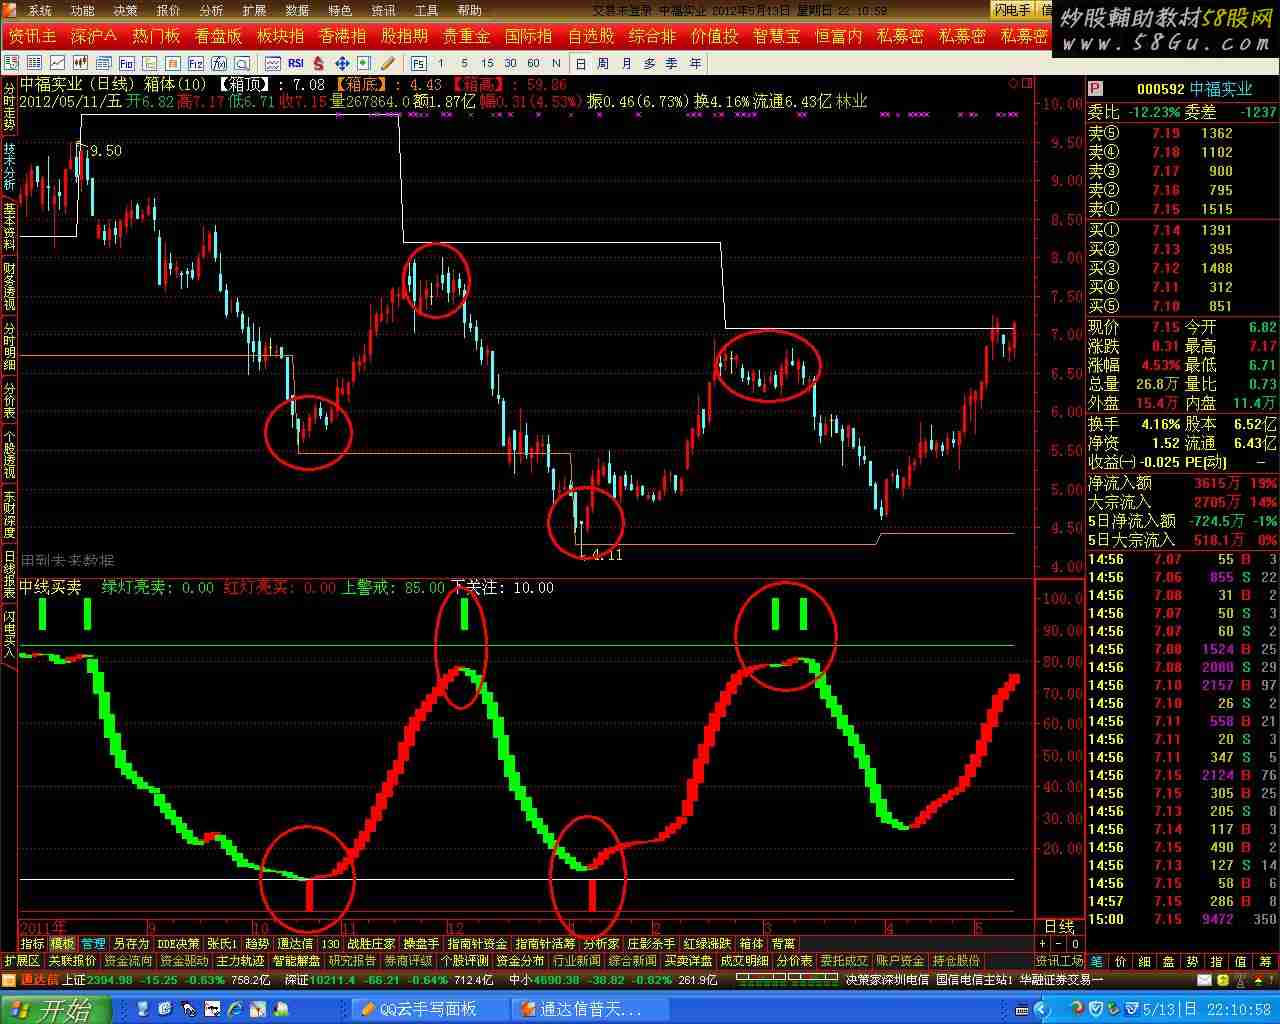
Task: Select the 15-minute period button
Action: (x=487, y=63)
